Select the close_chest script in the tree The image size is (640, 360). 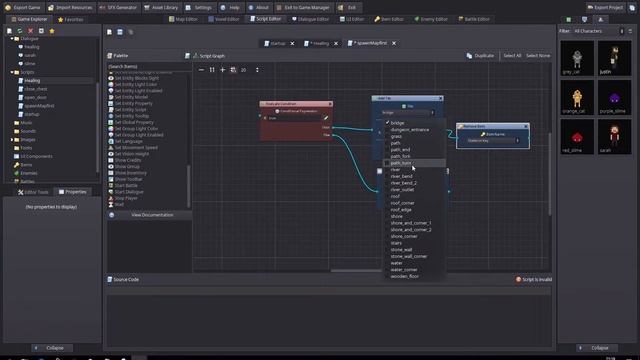36,89
